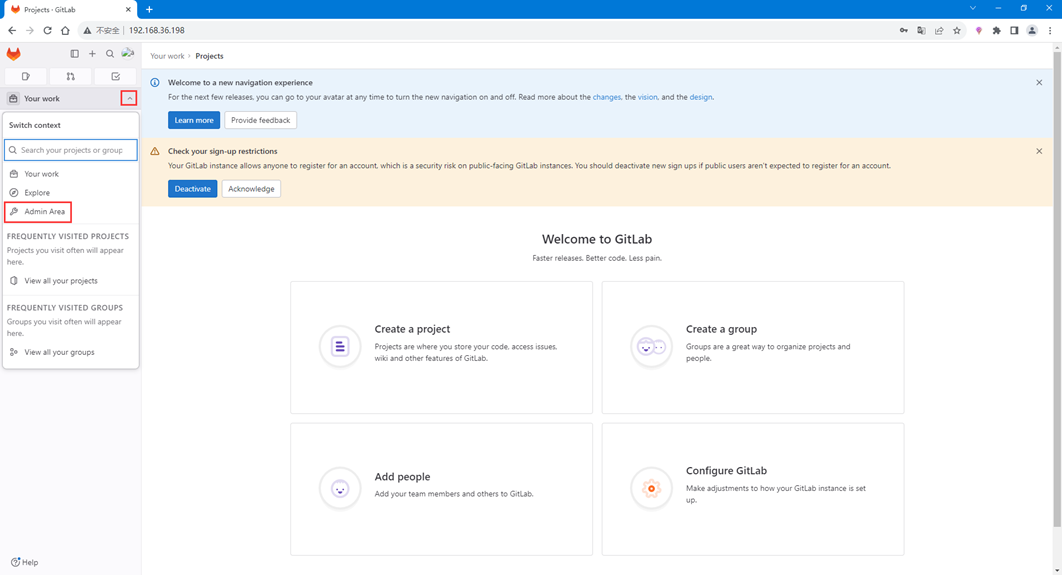1062x575 pixels.
Task: Toggle the sidebar collapse icon
Action: tap(75, 54)
